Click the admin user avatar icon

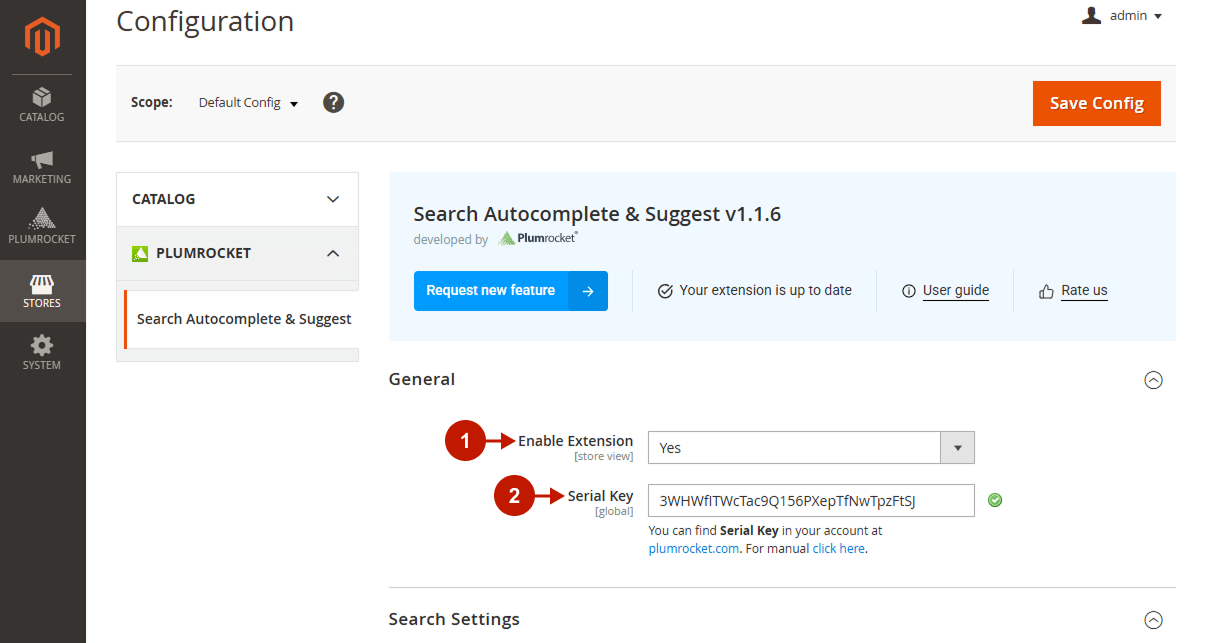1092,15
